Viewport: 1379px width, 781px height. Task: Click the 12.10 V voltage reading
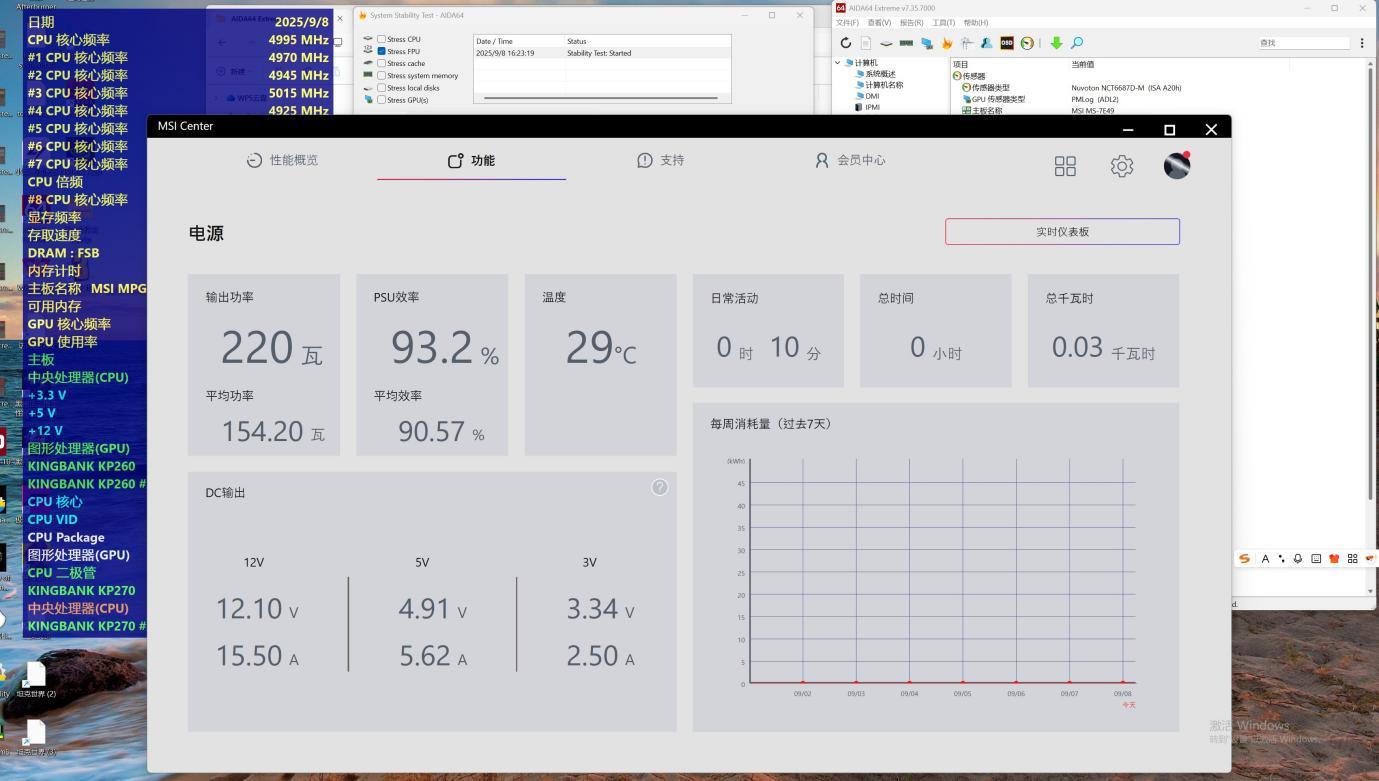point(257,608)
